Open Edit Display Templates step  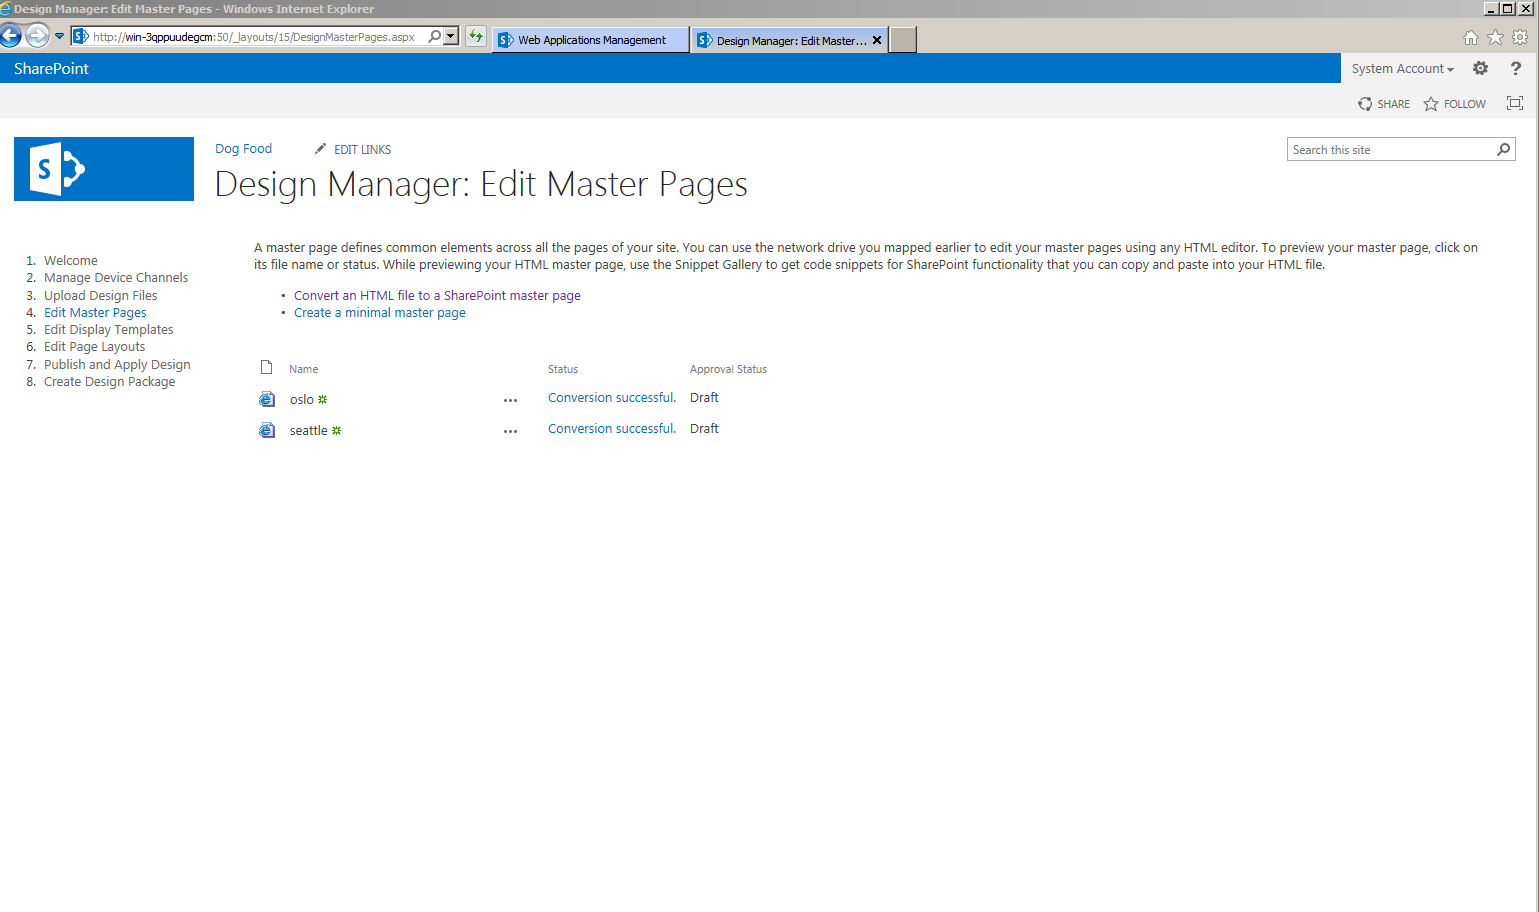tap(108, 329)
